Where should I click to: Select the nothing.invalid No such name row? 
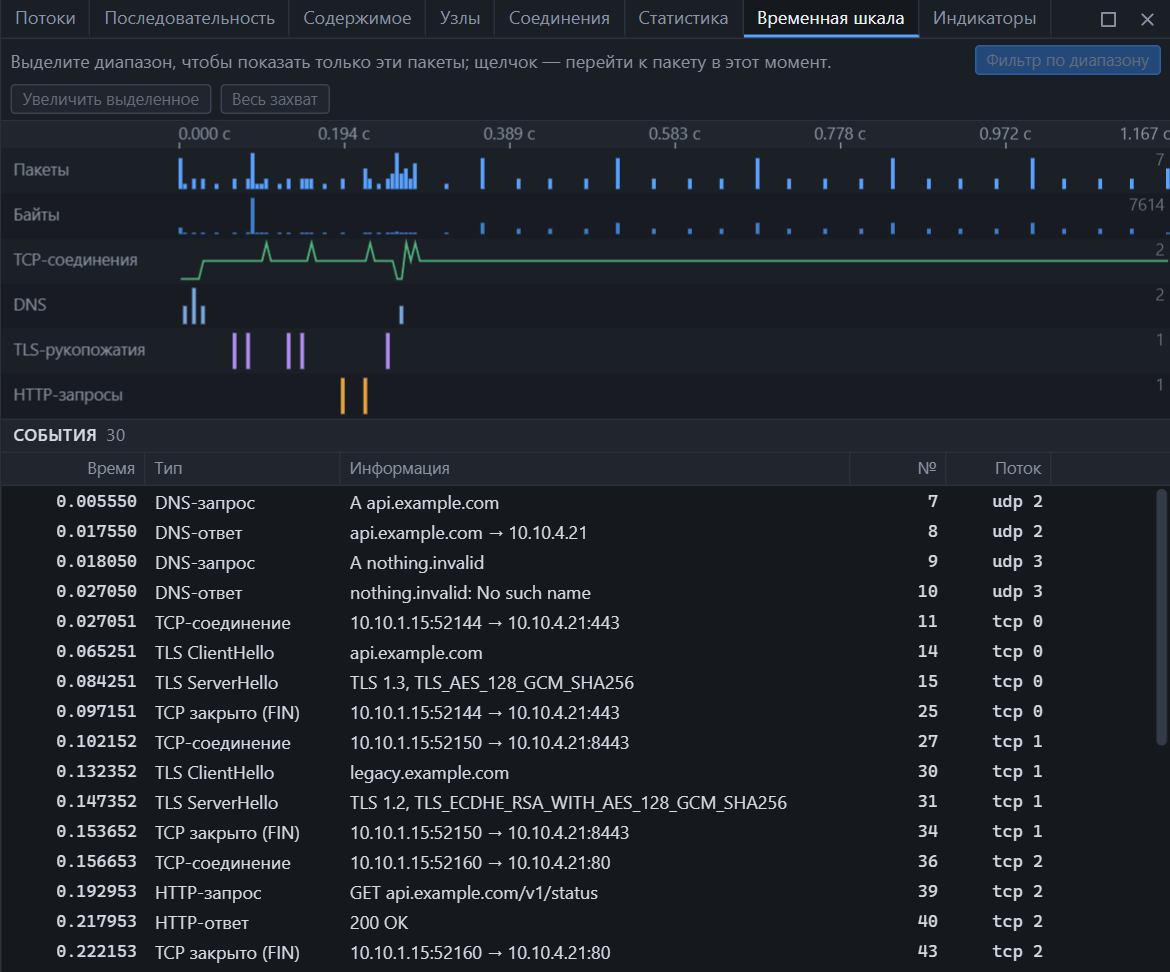click(x=578, y=592)
